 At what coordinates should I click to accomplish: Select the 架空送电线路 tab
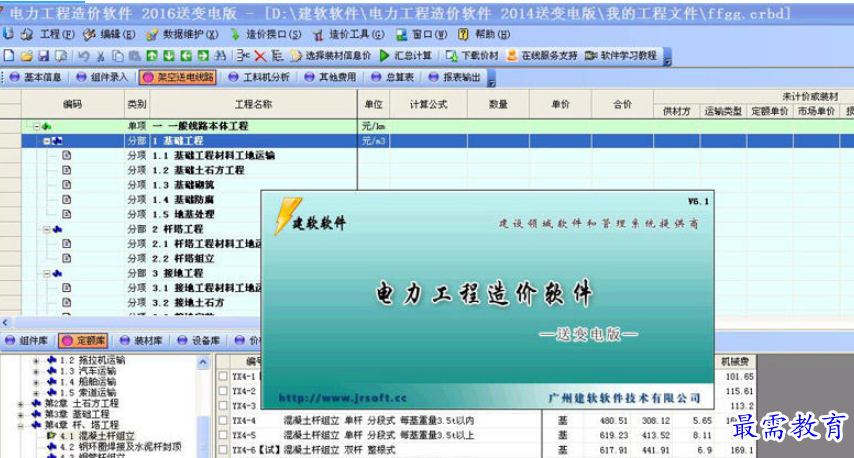point(178,77)
